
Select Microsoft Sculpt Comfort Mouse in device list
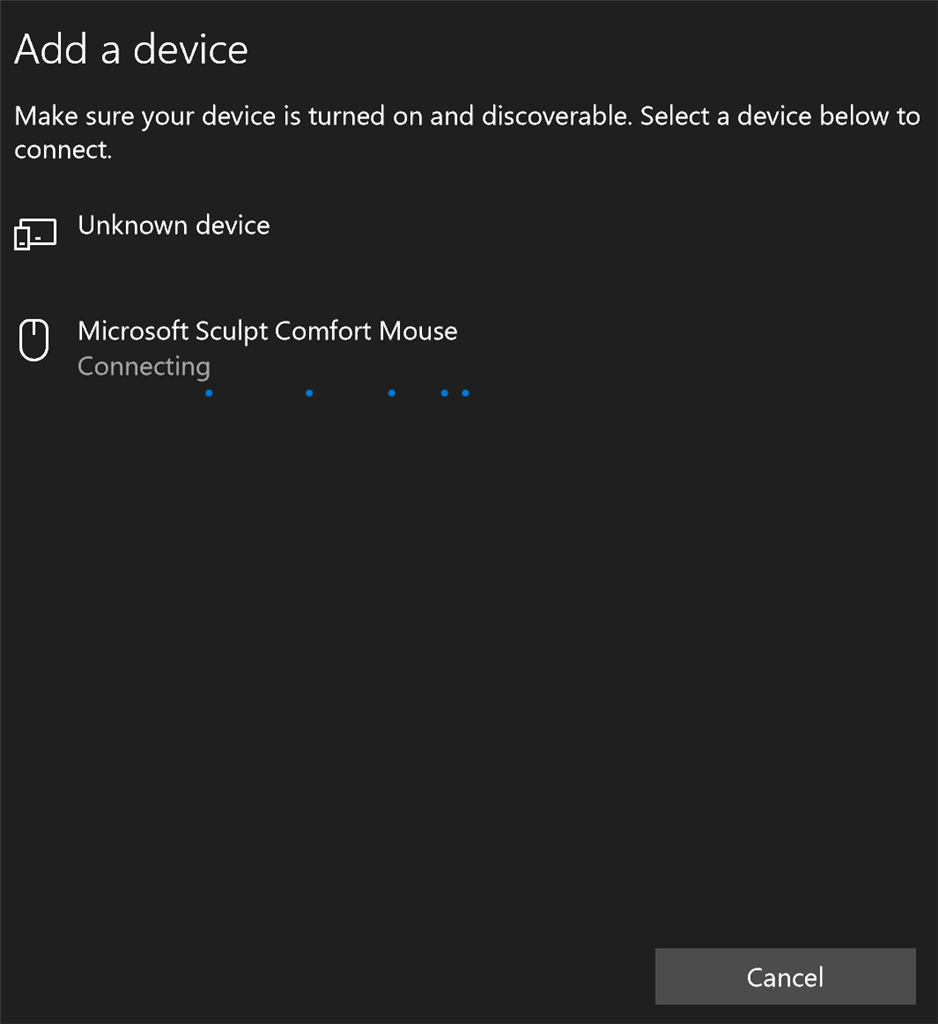469,349
